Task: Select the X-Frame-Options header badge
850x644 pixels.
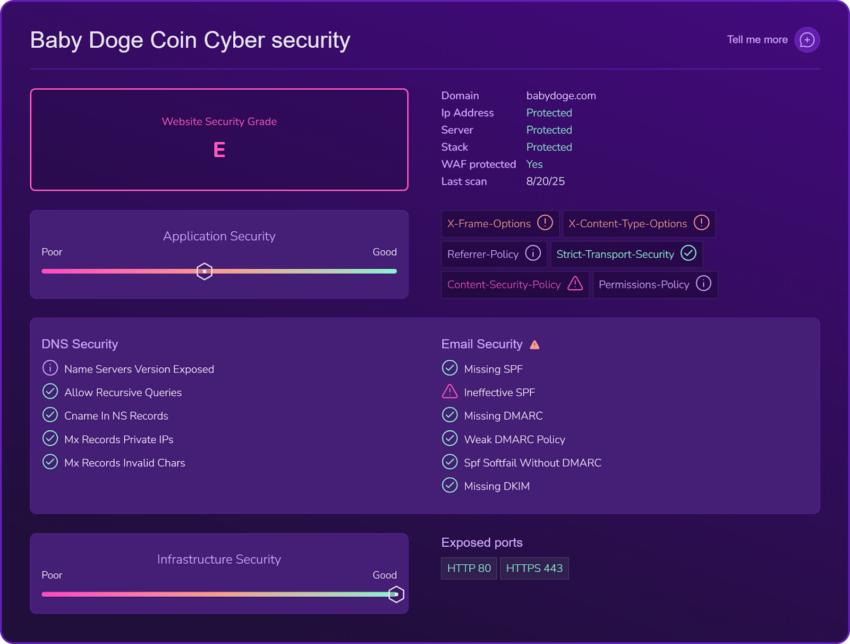Action: 499,223
